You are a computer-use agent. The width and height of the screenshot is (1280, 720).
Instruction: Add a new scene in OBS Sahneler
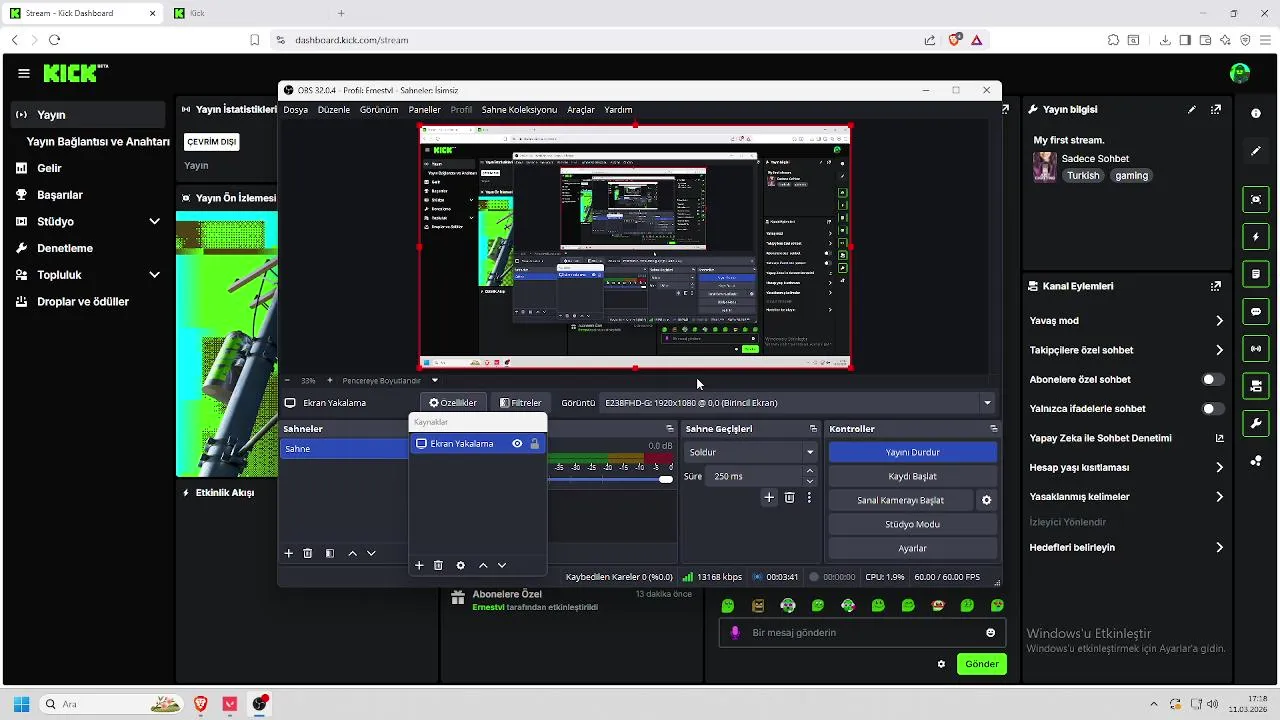(289, 553)
